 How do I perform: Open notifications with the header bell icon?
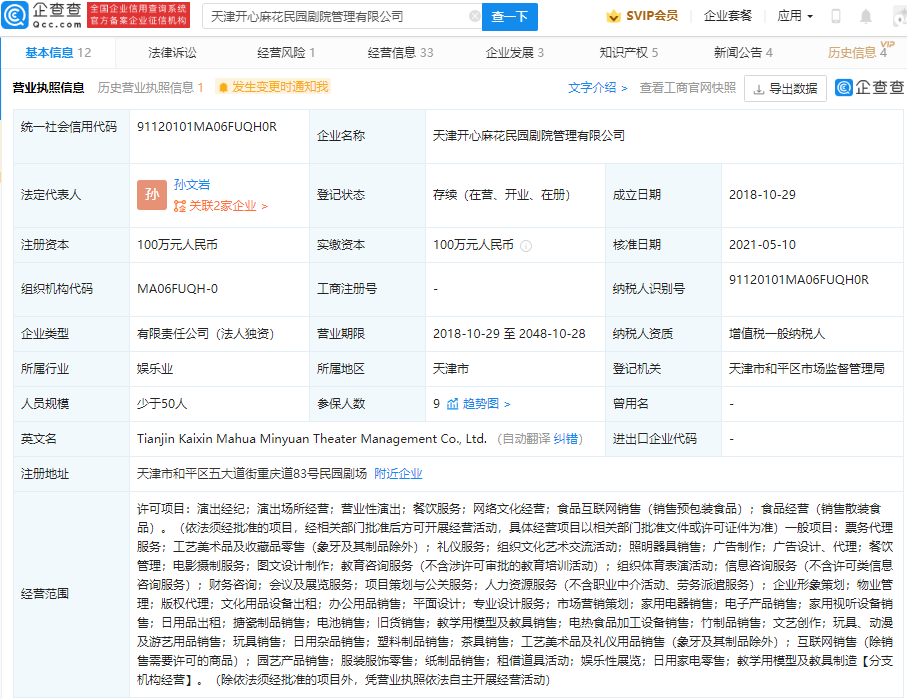[865, 16]
